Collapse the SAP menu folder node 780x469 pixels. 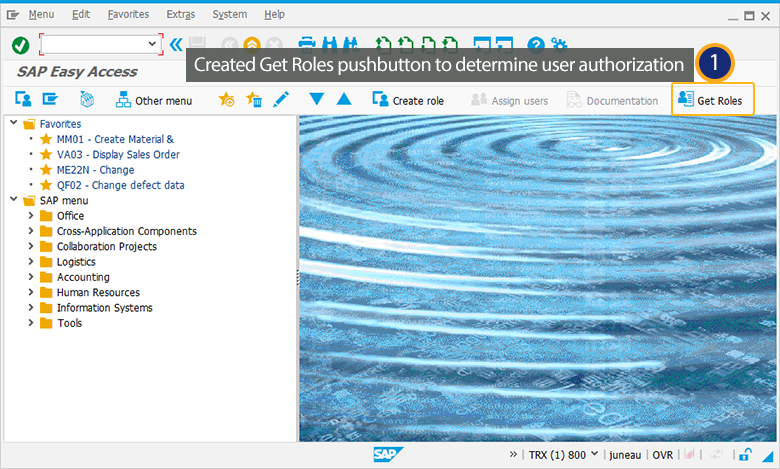coord(14,199)
